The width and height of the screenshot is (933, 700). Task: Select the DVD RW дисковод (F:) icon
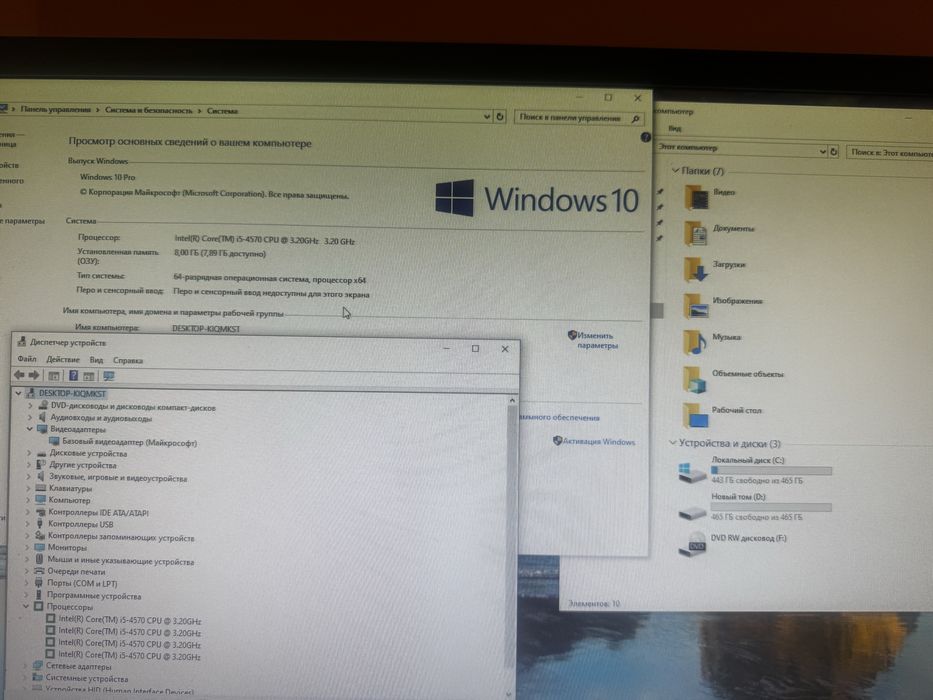pos(692,545)
